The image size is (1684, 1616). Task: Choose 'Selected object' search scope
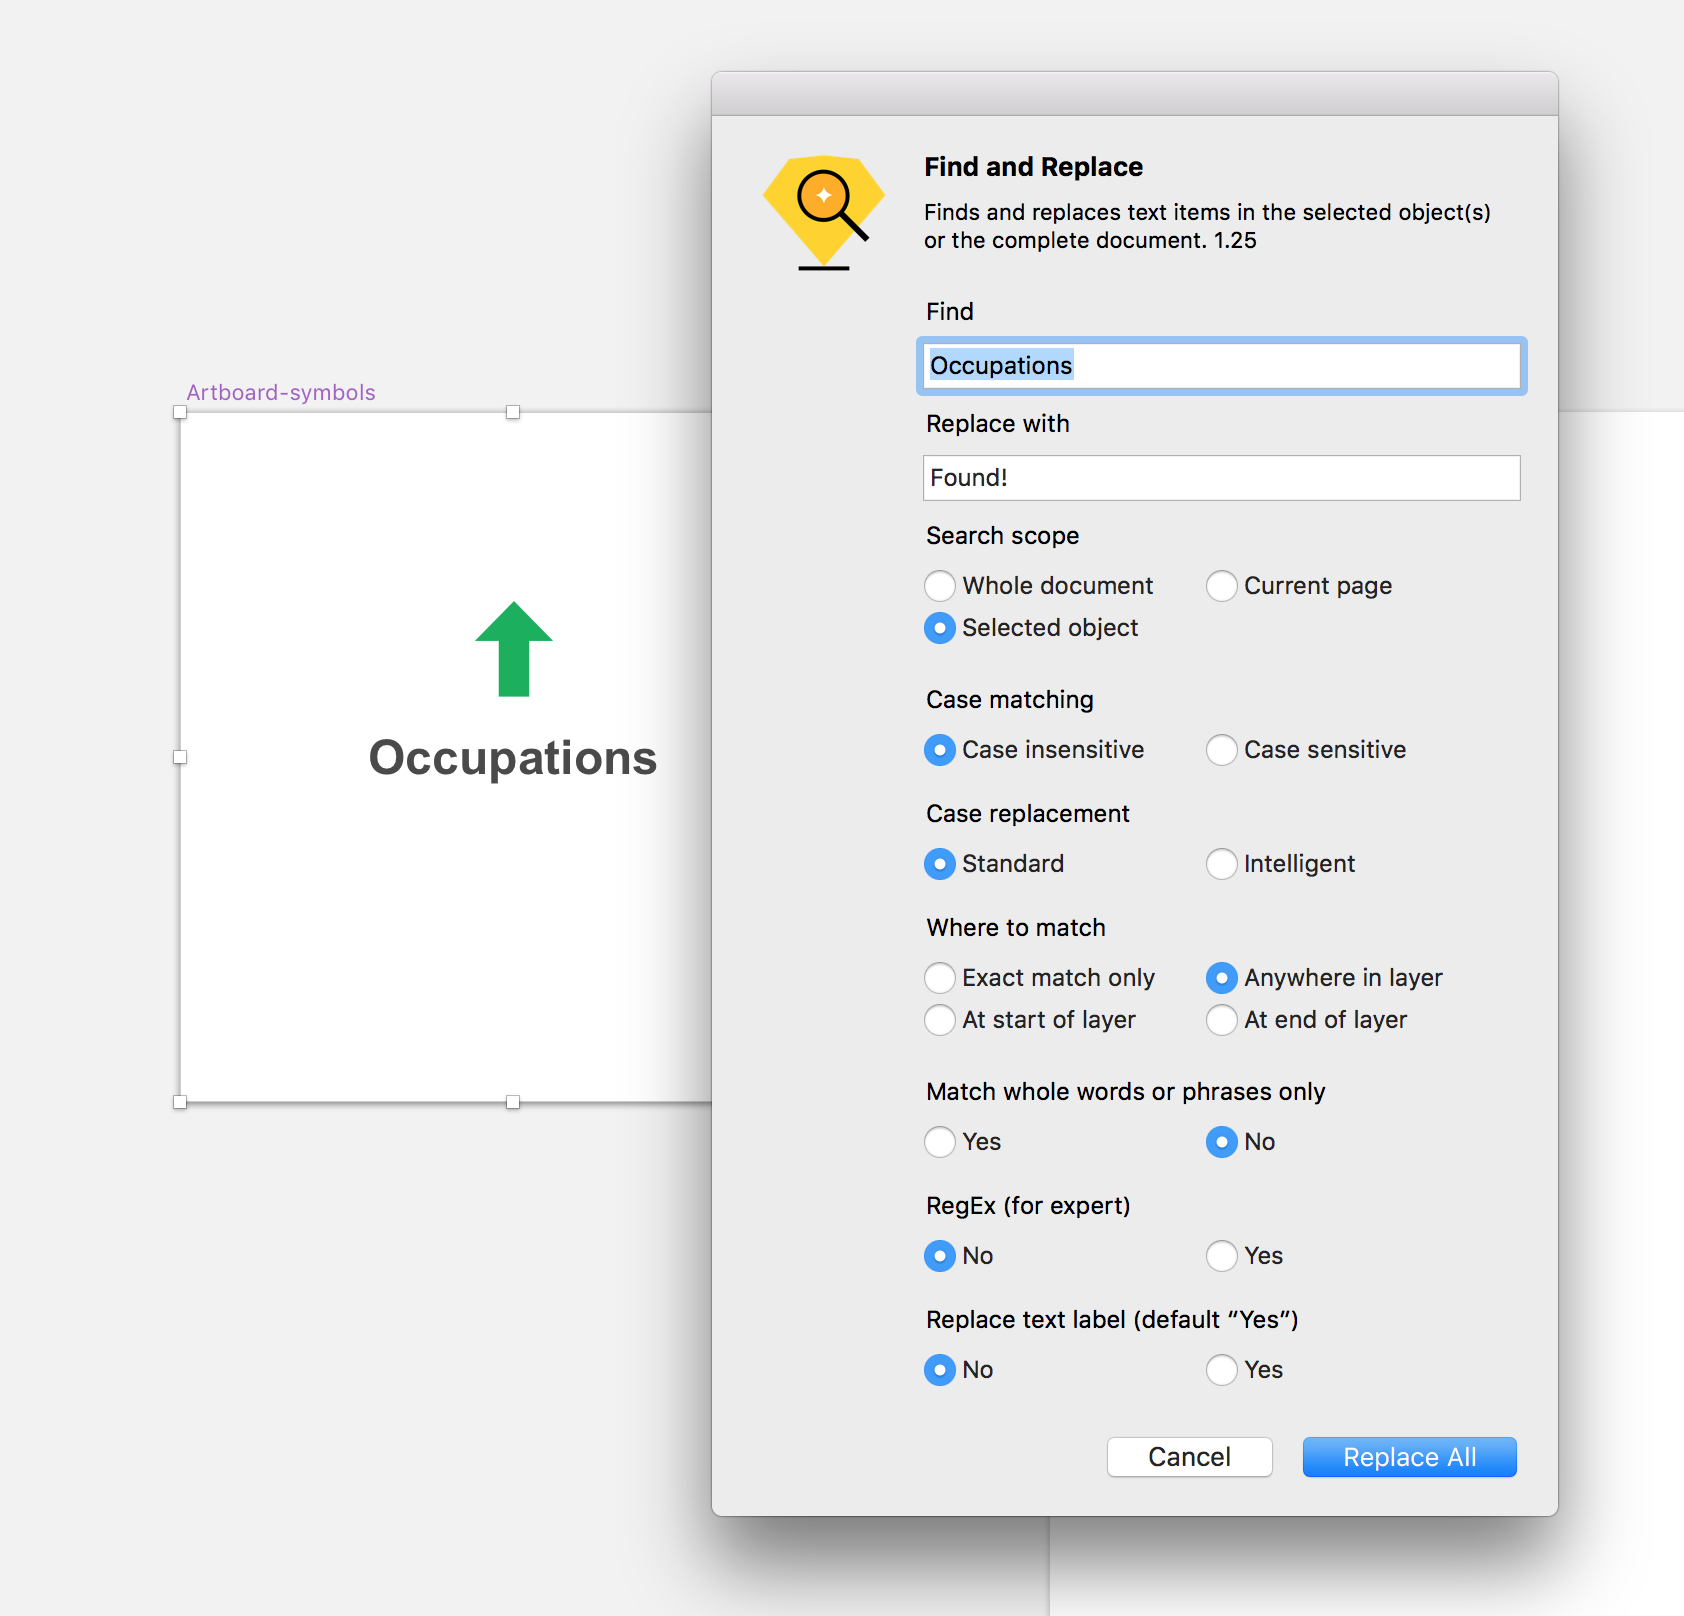pos(939,628)
